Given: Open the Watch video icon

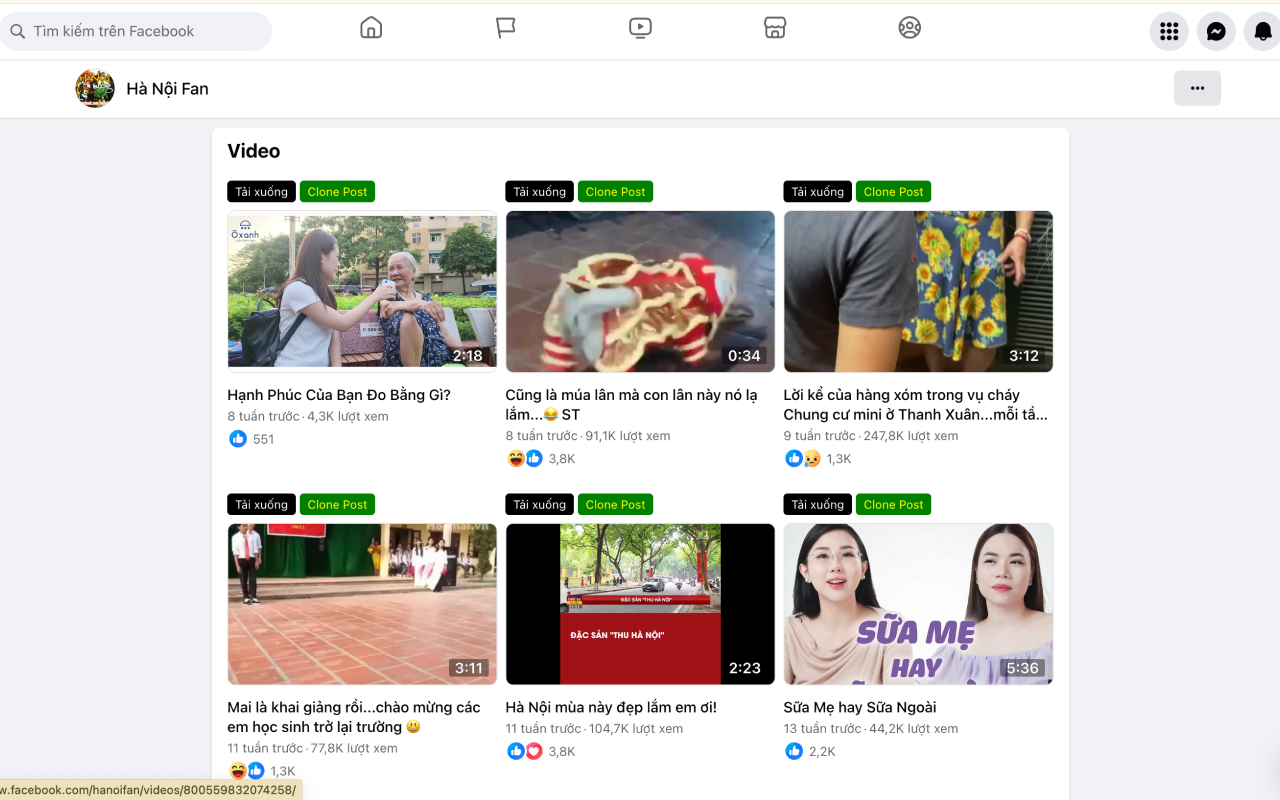Looking at the screenshot, I should pos(641,28).
